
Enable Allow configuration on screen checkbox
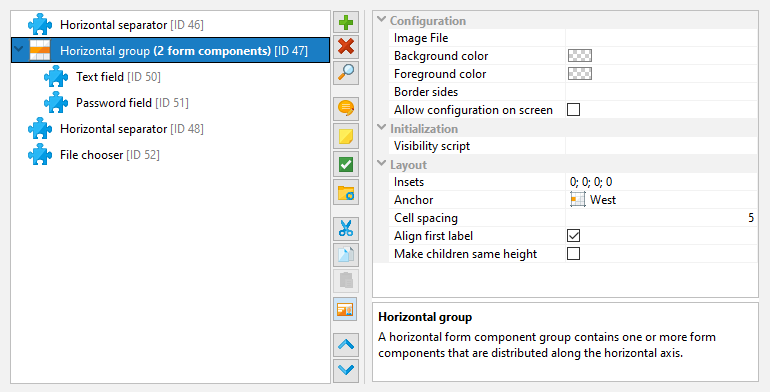(573, 110)
